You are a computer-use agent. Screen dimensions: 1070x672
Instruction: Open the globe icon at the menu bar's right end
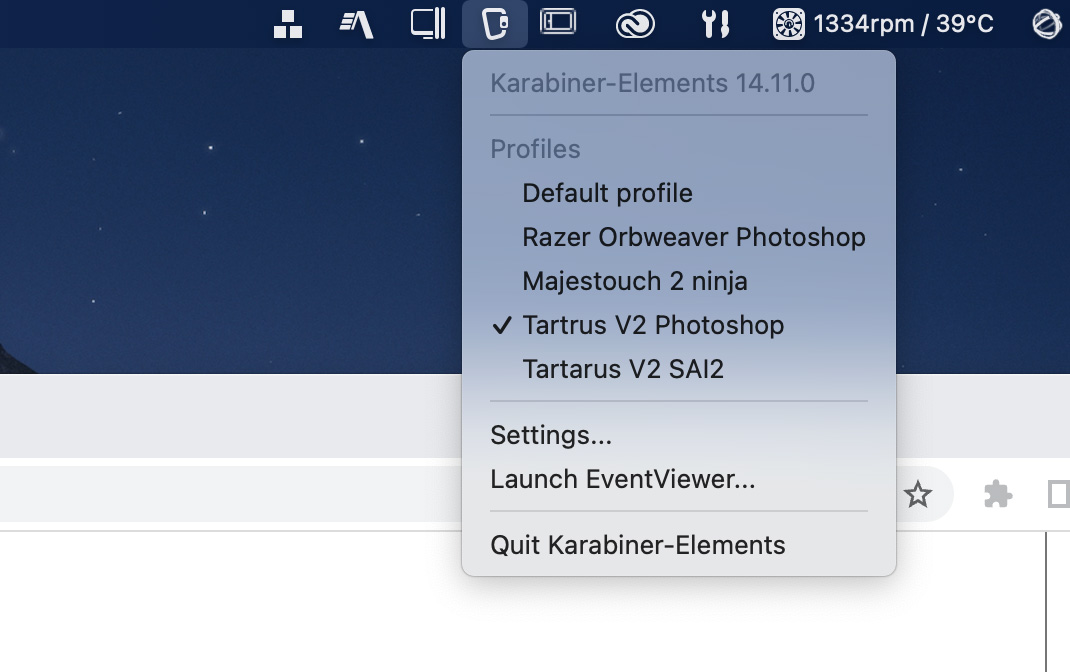[x=1047, y=25]
